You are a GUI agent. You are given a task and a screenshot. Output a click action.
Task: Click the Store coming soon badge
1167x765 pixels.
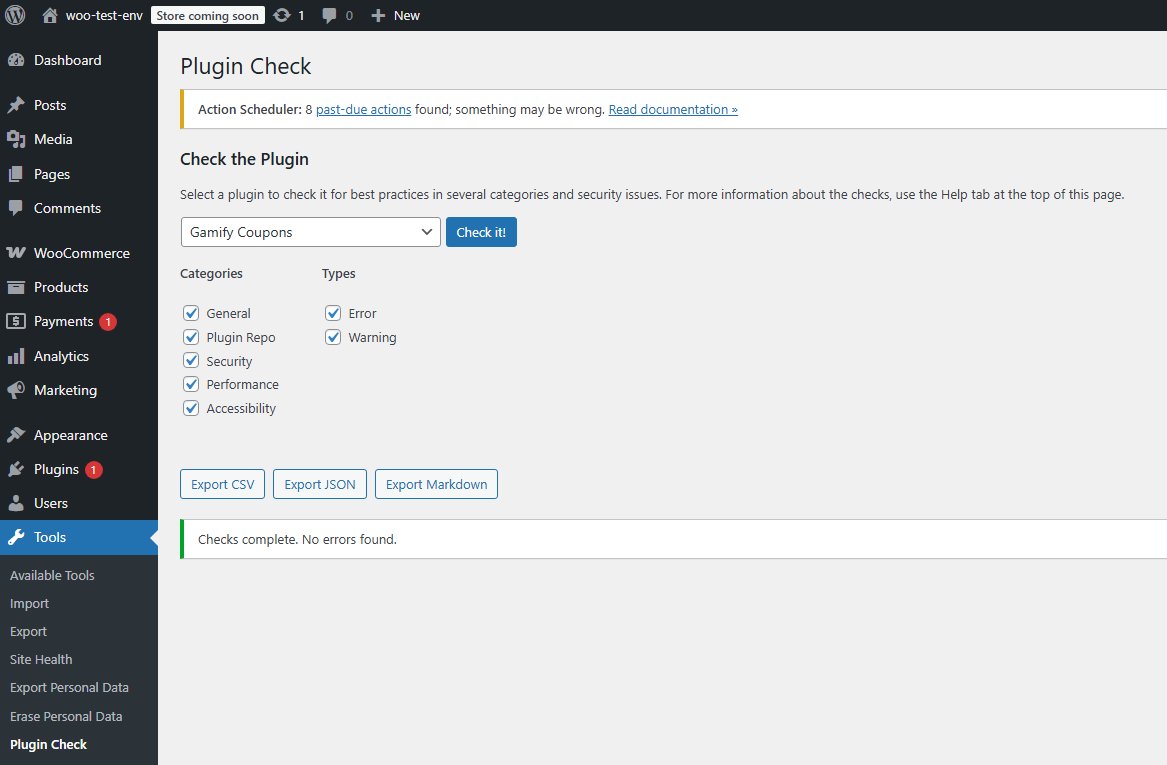(x=208, y=16)
